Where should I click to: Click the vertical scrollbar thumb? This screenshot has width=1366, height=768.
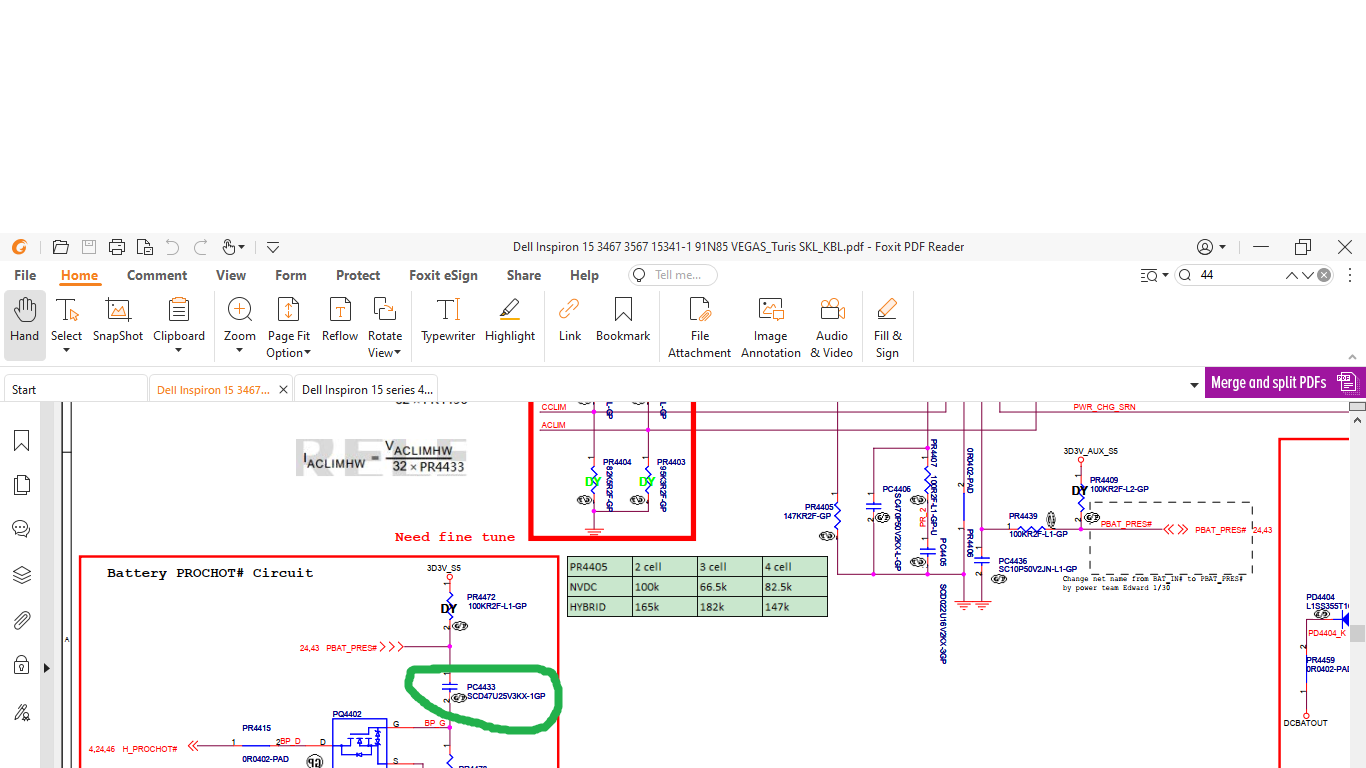[1357, 633]
